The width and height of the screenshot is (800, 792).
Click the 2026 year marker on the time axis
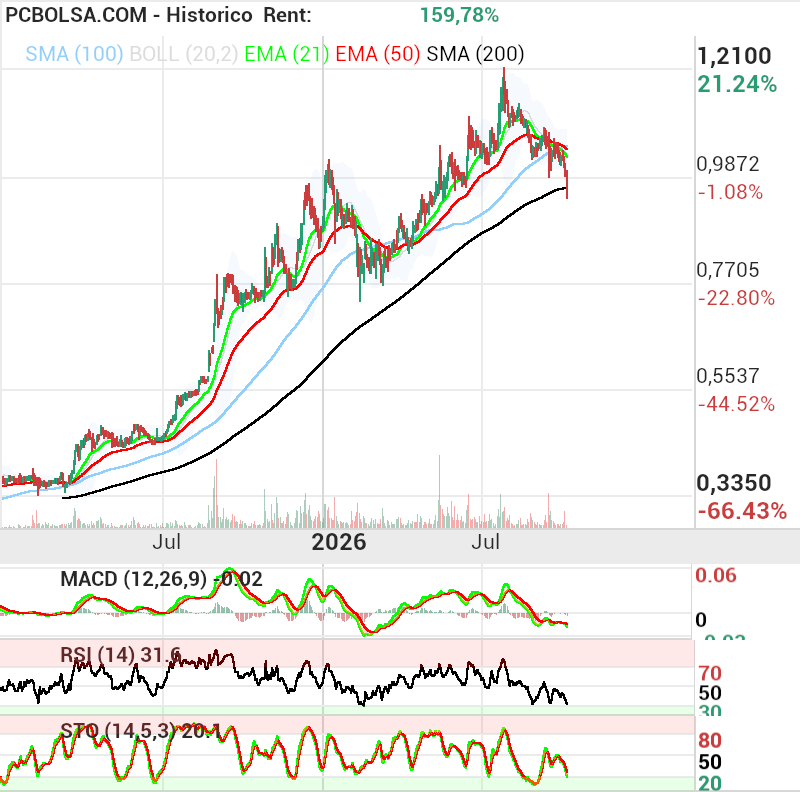pyautogui.click(x=339, y=542)
